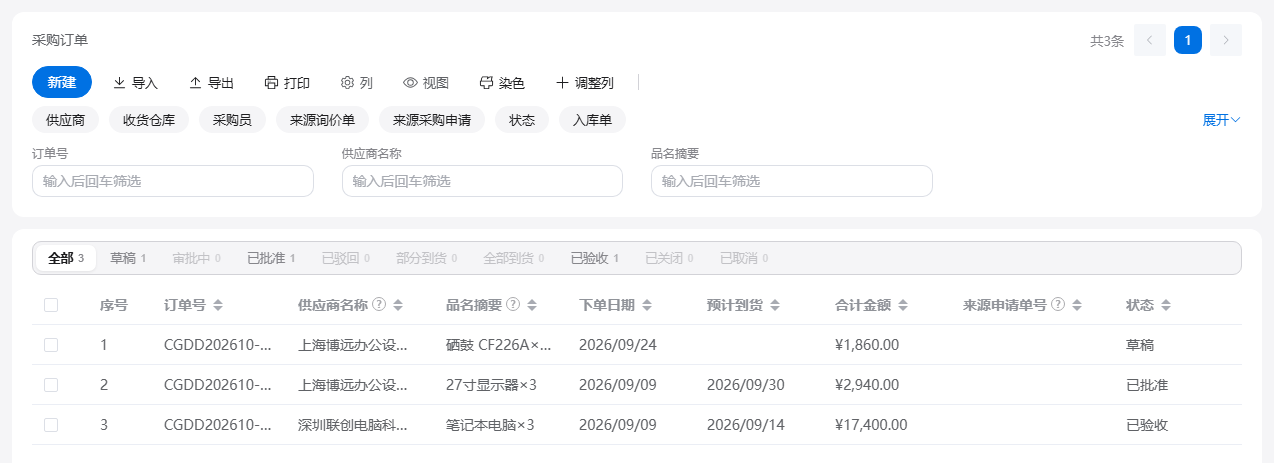The width and height of the screenshot is (1274, 463).
Task: Check the row 2 checkbox
Action: (51, 385)
